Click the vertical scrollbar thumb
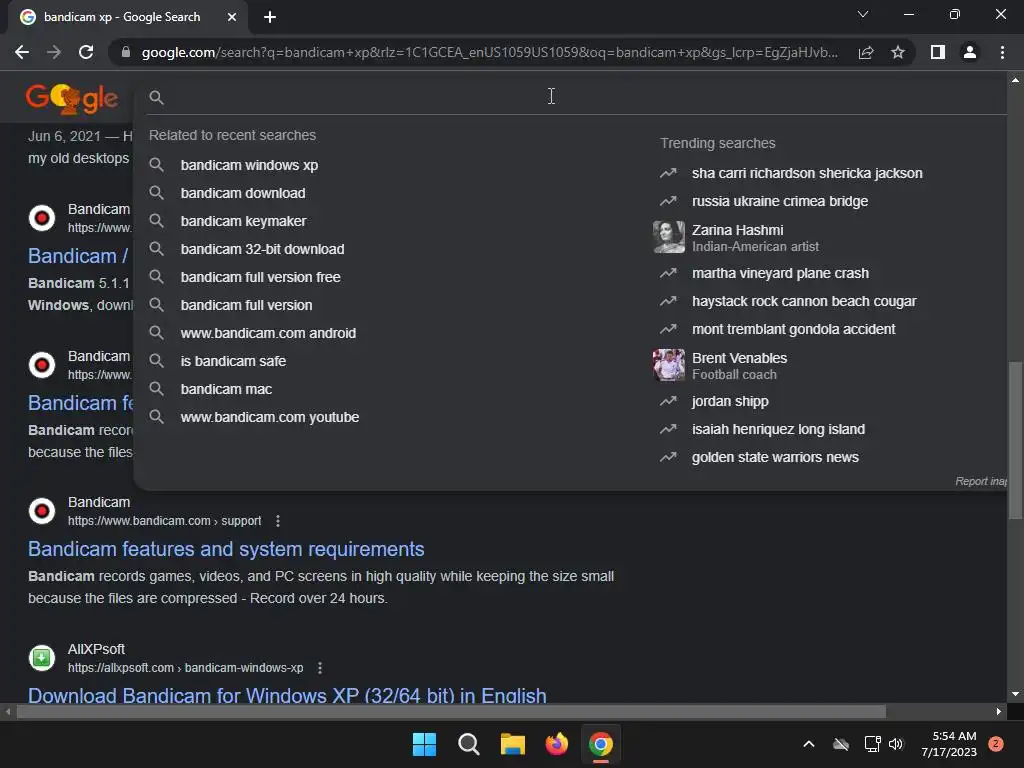This screenshot has width=1024, height=768. point(1016,440)
